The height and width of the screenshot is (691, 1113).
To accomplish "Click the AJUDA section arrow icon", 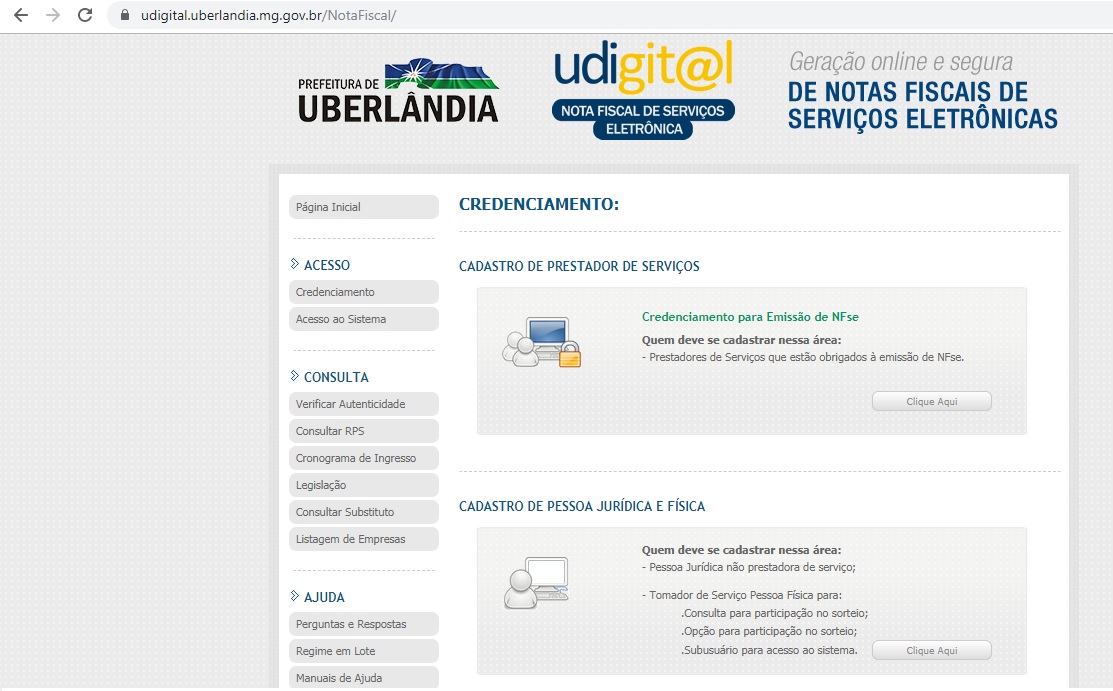I will (x=295, y=596).
